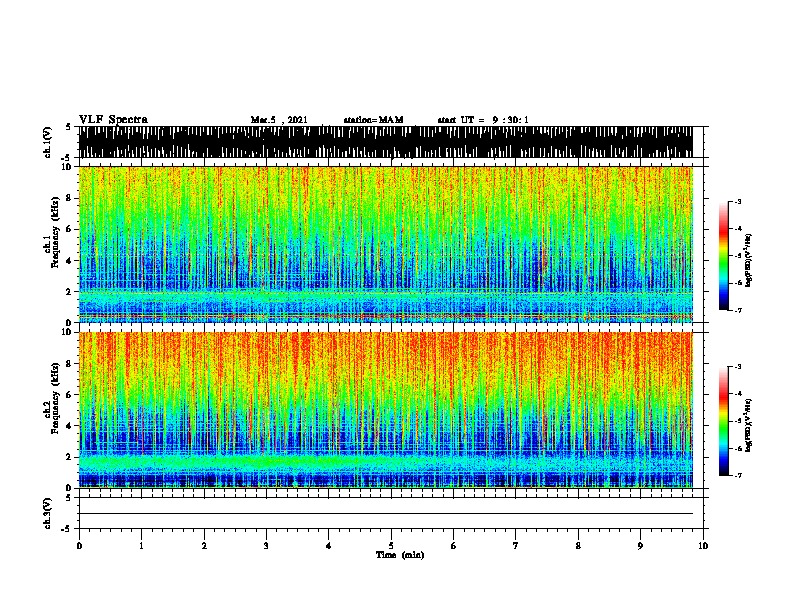The height and width of the screenshot is (612, 792).
Task: Click the "-7" label on ch.2 colorbar
Action: click(738, 476)
